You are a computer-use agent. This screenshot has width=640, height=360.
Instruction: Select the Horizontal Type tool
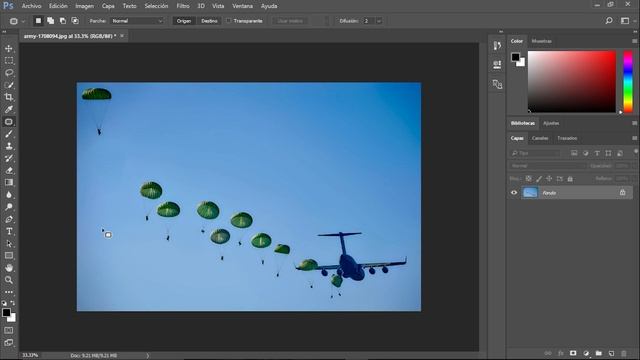[x=9, y=231]
